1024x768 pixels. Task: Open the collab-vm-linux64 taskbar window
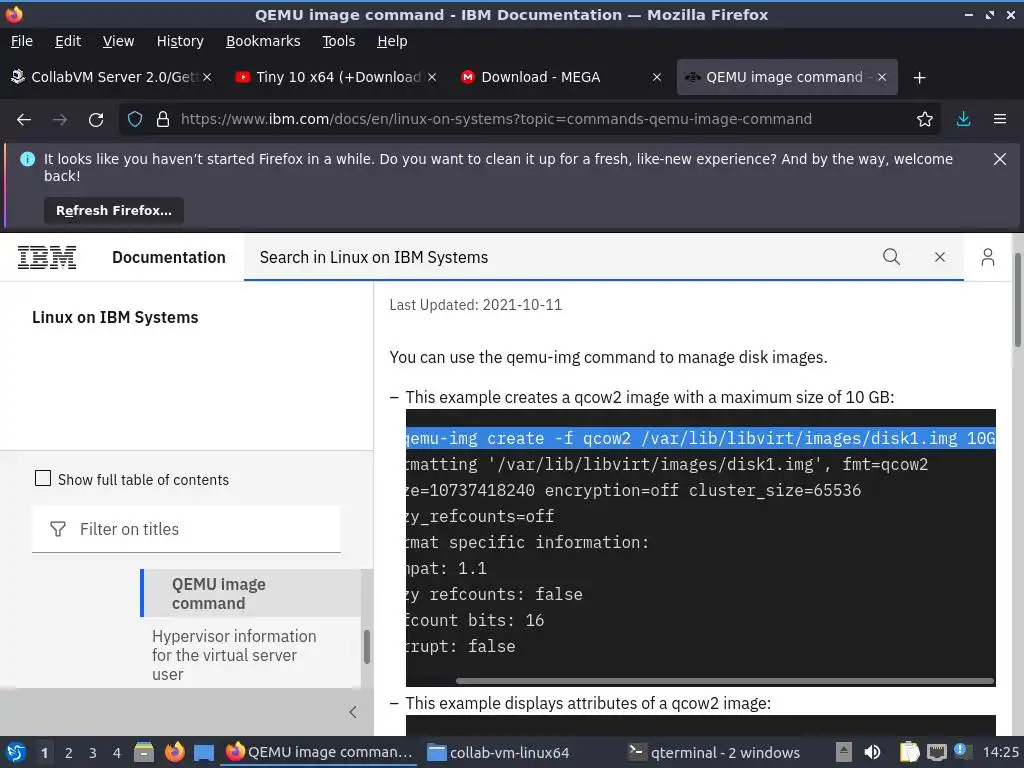498,752
